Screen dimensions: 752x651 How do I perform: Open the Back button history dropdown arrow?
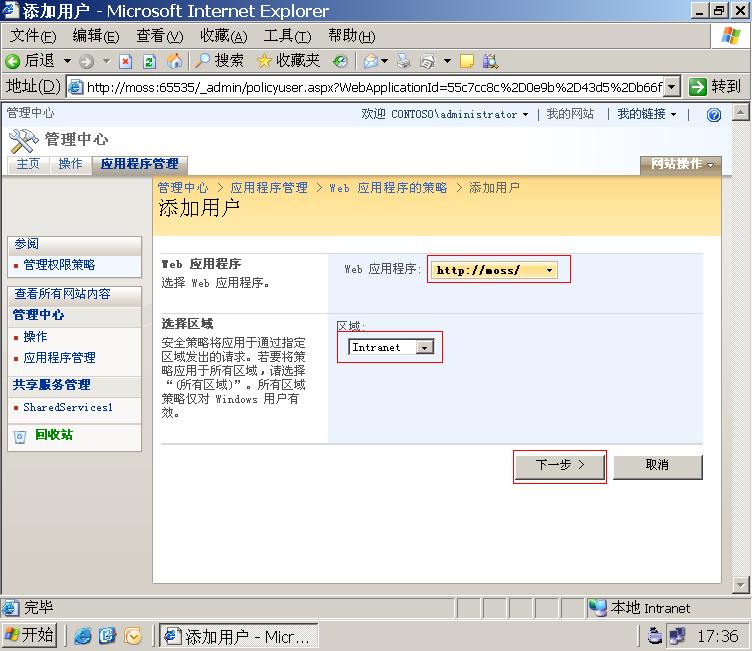(x=68, y=61)
